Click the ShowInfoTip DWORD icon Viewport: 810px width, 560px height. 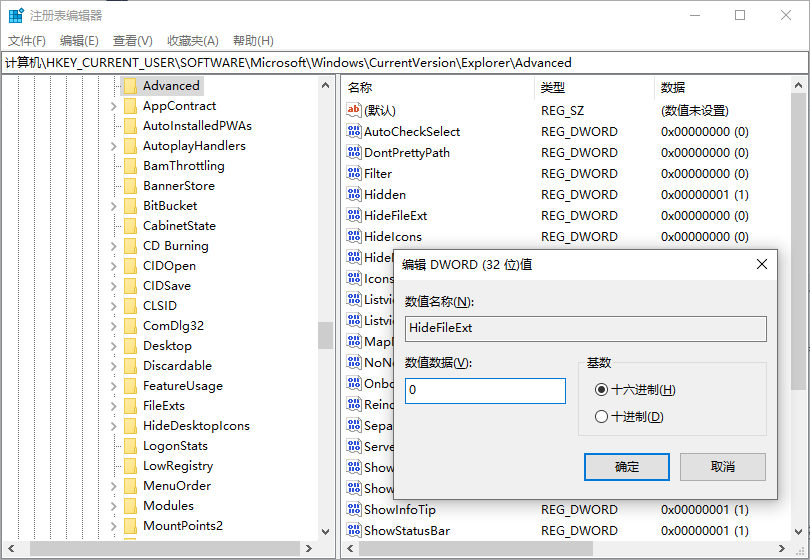[x=354, y=509]
